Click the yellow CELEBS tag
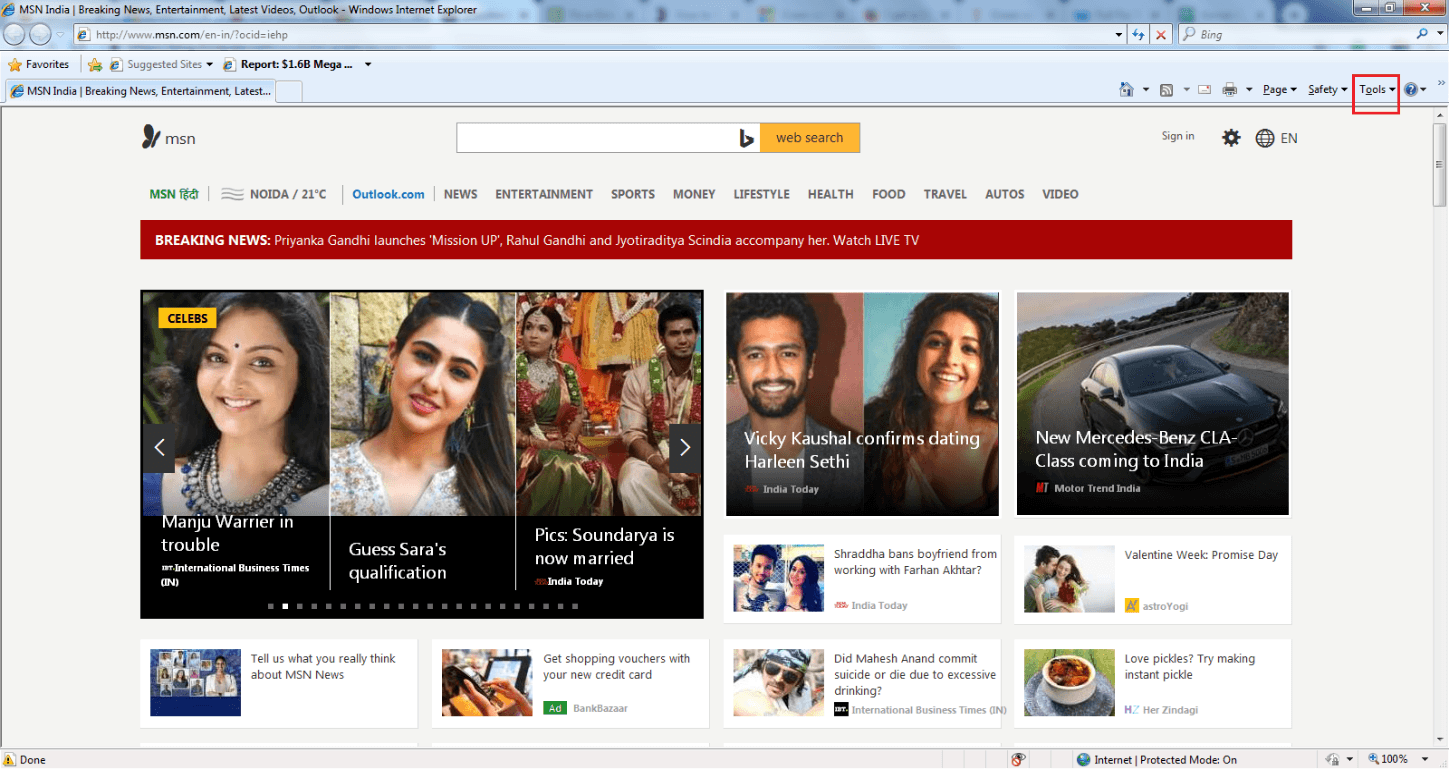This screenshot has width=1449, height=769. tap(187, 318)
